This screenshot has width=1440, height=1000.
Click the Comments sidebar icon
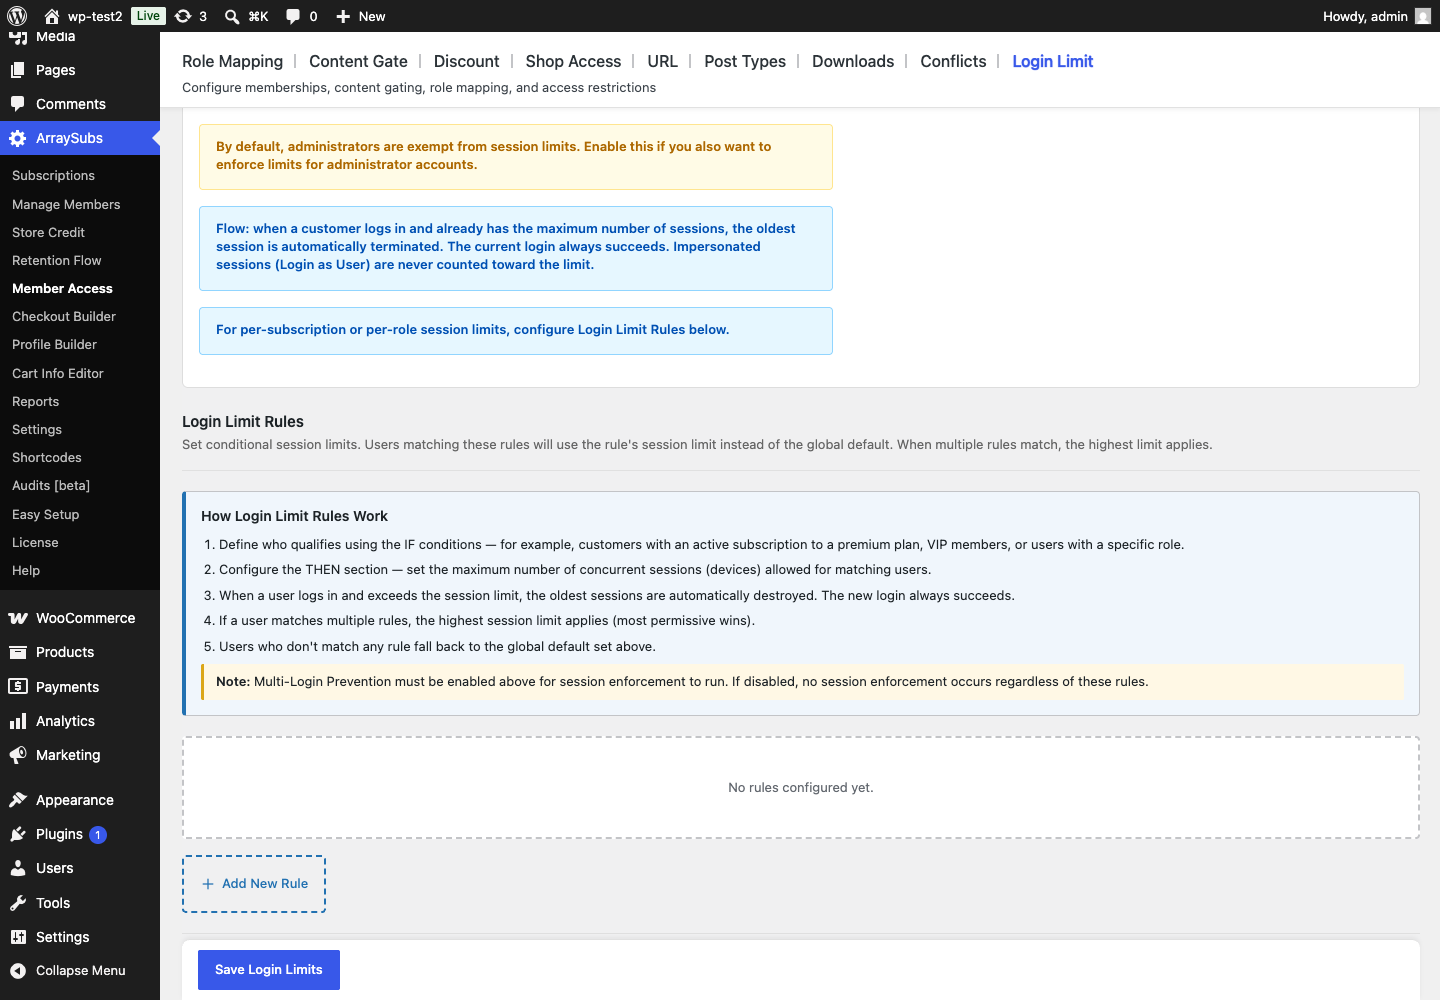[18, 104]
